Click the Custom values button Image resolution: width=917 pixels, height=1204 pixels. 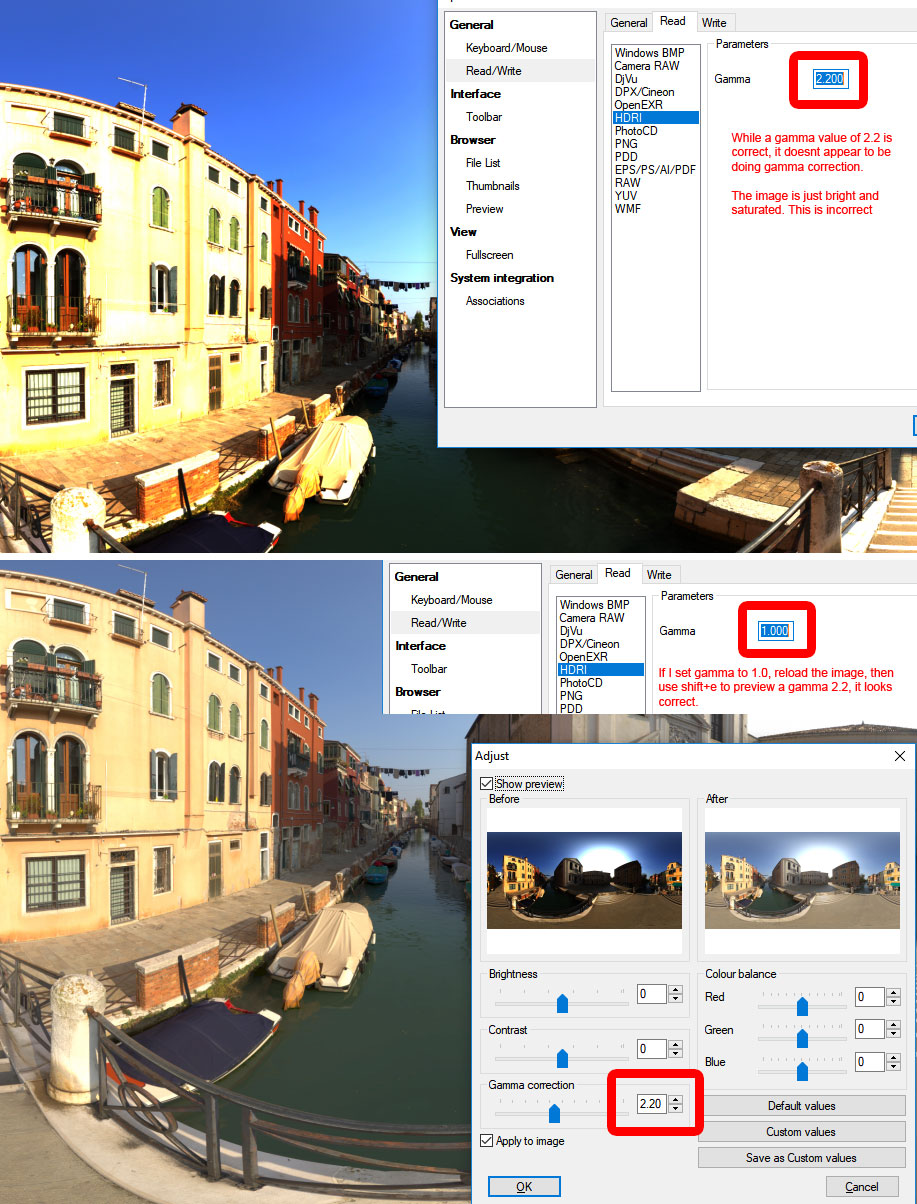coord(801,1132)
